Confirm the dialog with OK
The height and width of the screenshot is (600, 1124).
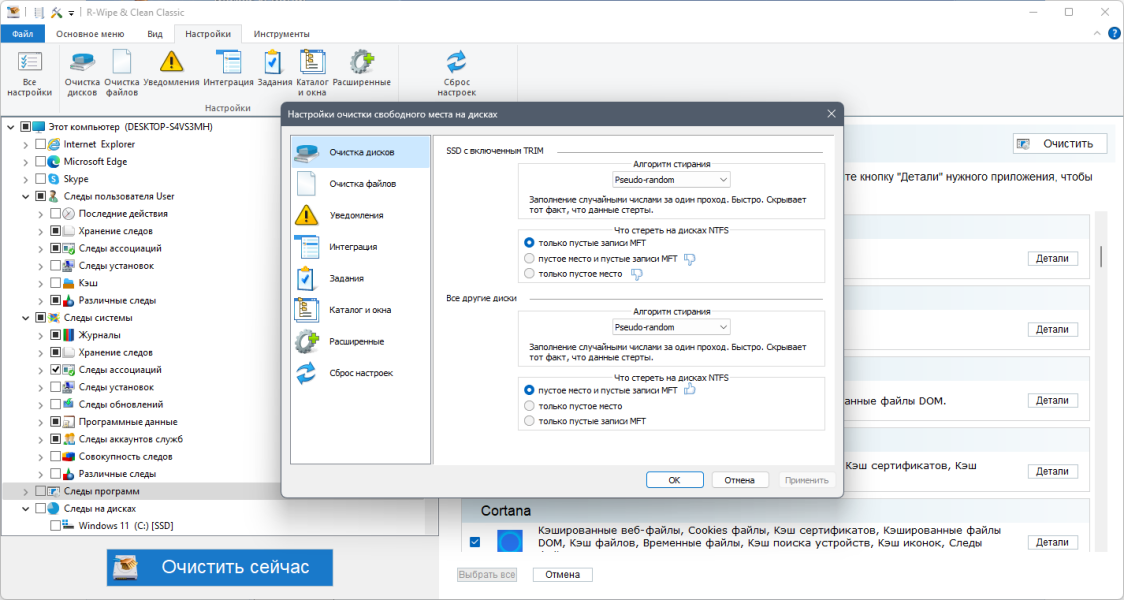point(674,480)
